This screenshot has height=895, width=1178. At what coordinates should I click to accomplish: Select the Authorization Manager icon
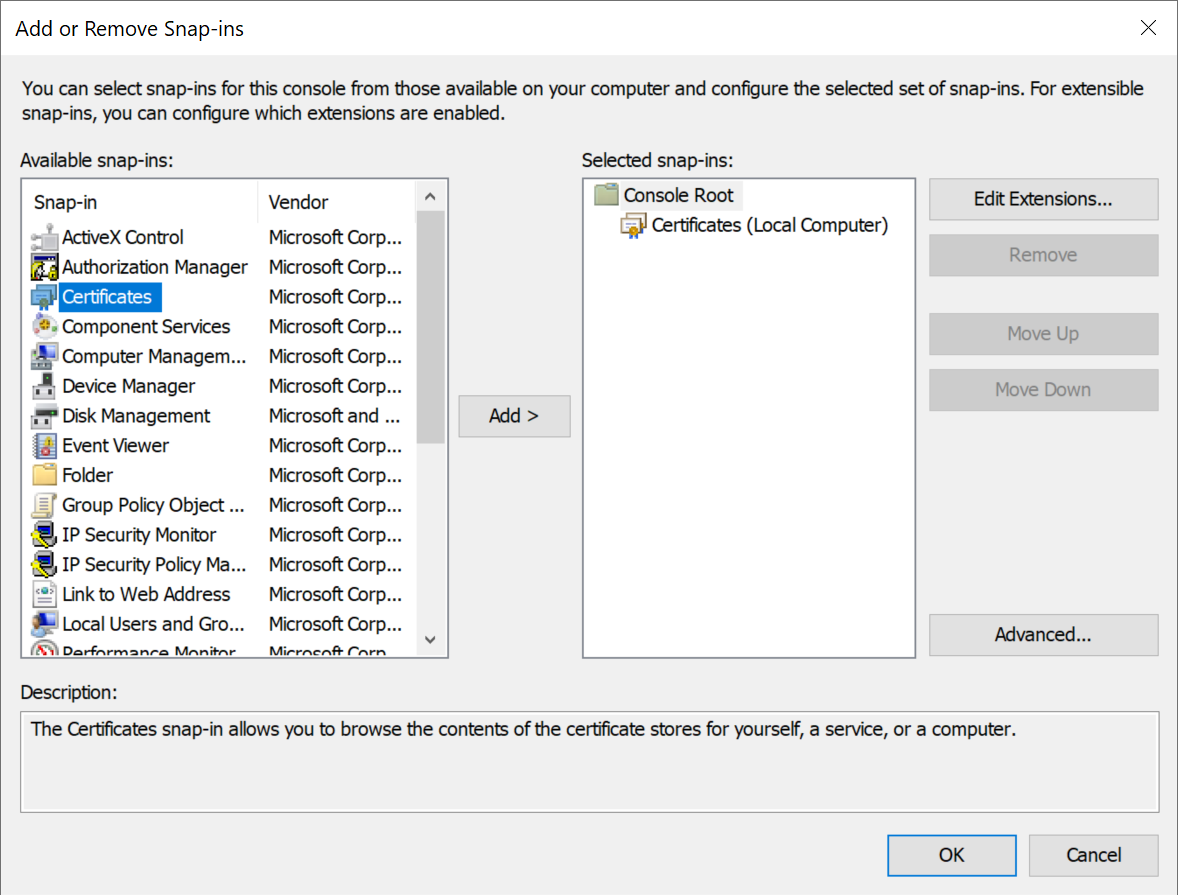click(x=45, y=268)
